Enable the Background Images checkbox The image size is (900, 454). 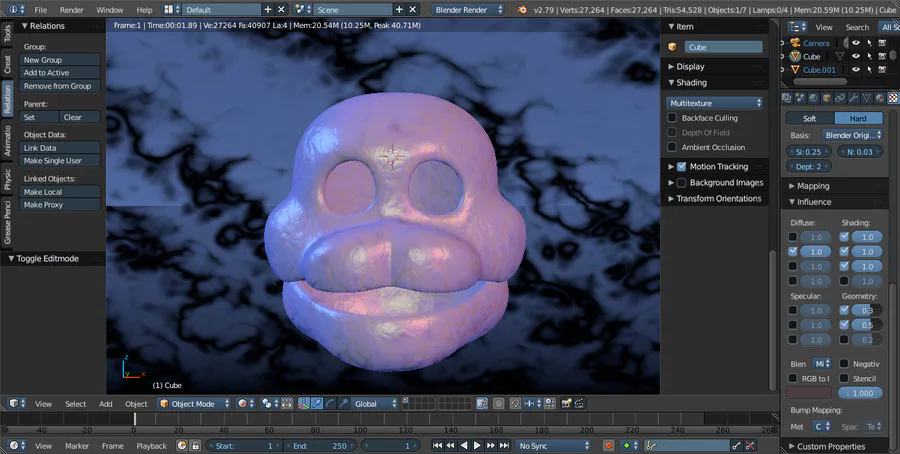tap(681, 183)
